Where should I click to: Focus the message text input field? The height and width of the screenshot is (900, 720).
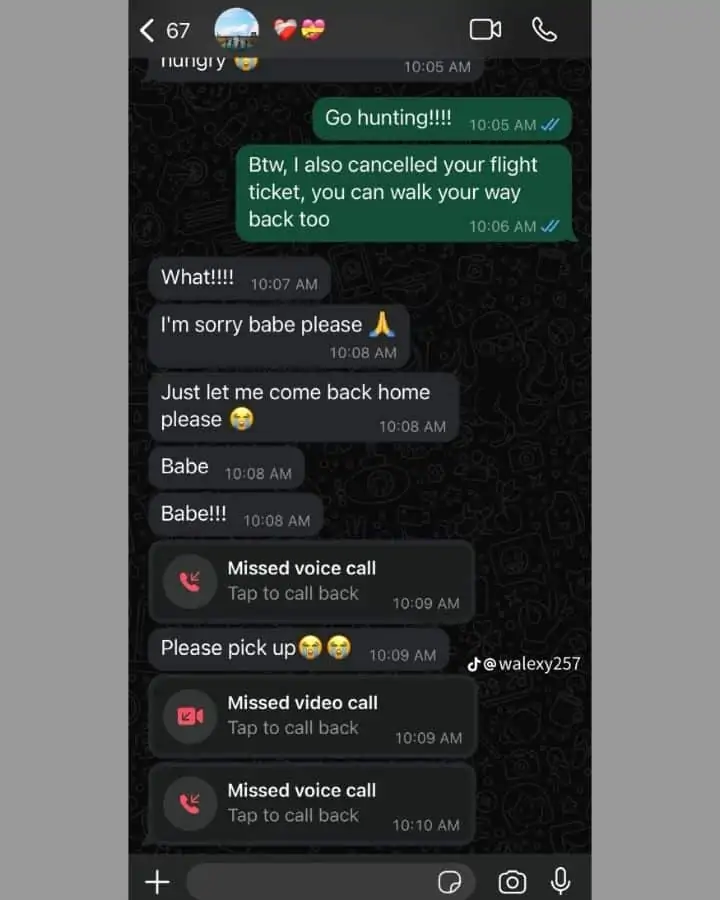330,882
